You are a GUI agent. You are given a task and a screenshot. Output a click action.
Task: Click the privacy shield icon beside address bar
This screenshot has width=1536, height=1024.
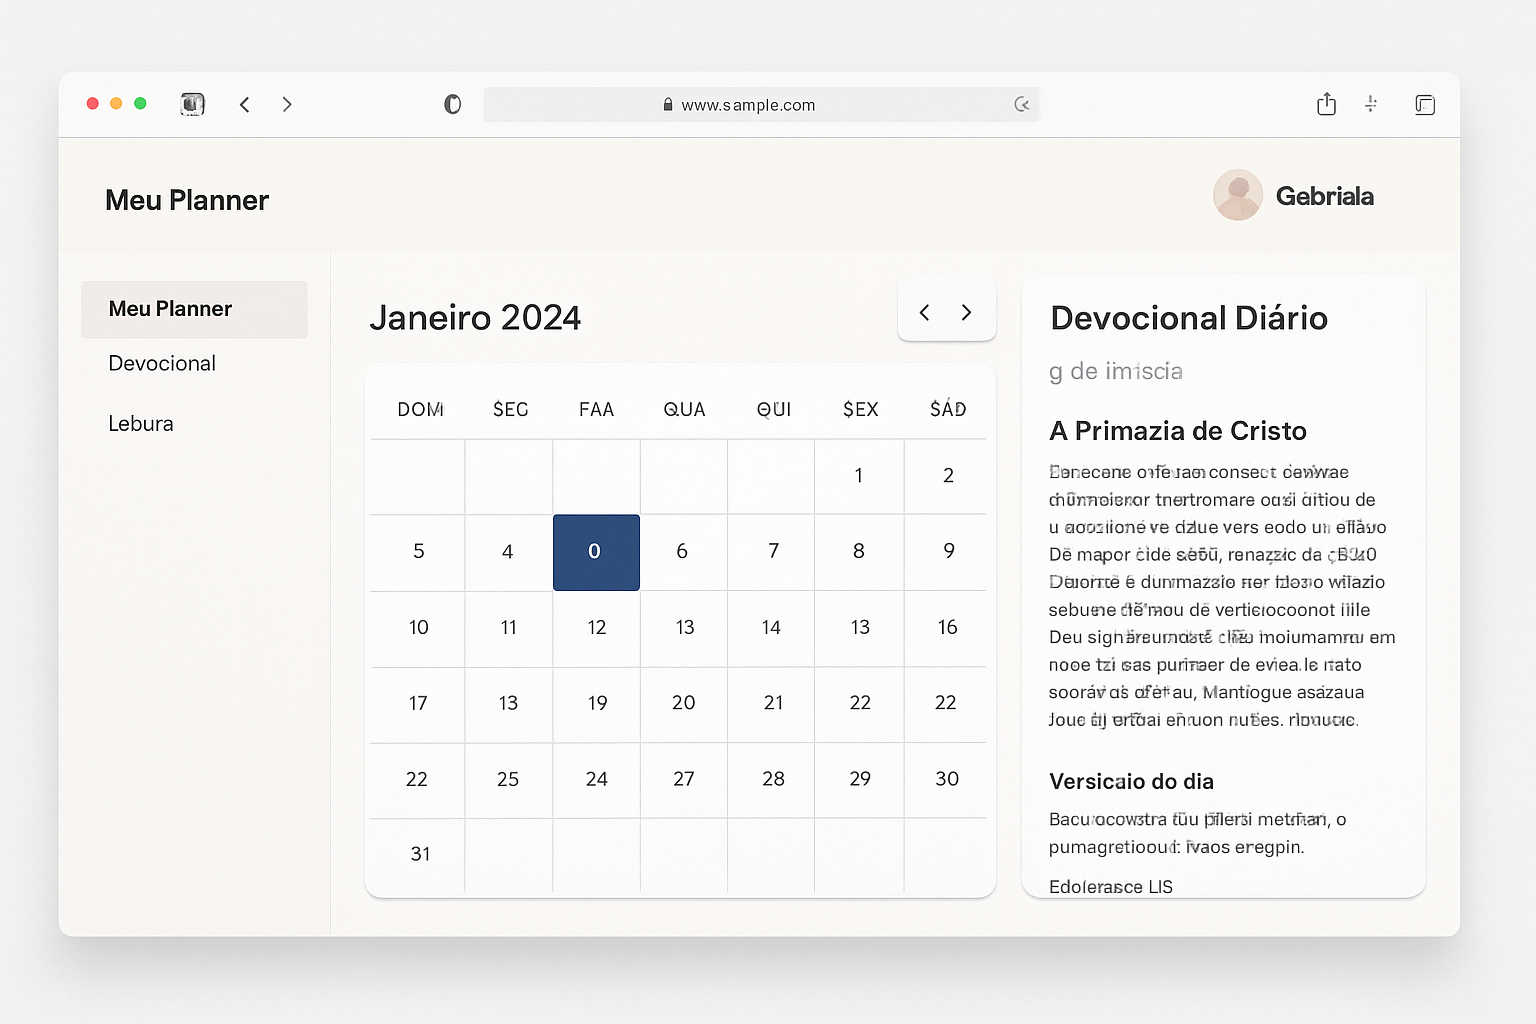pos(452,104)
